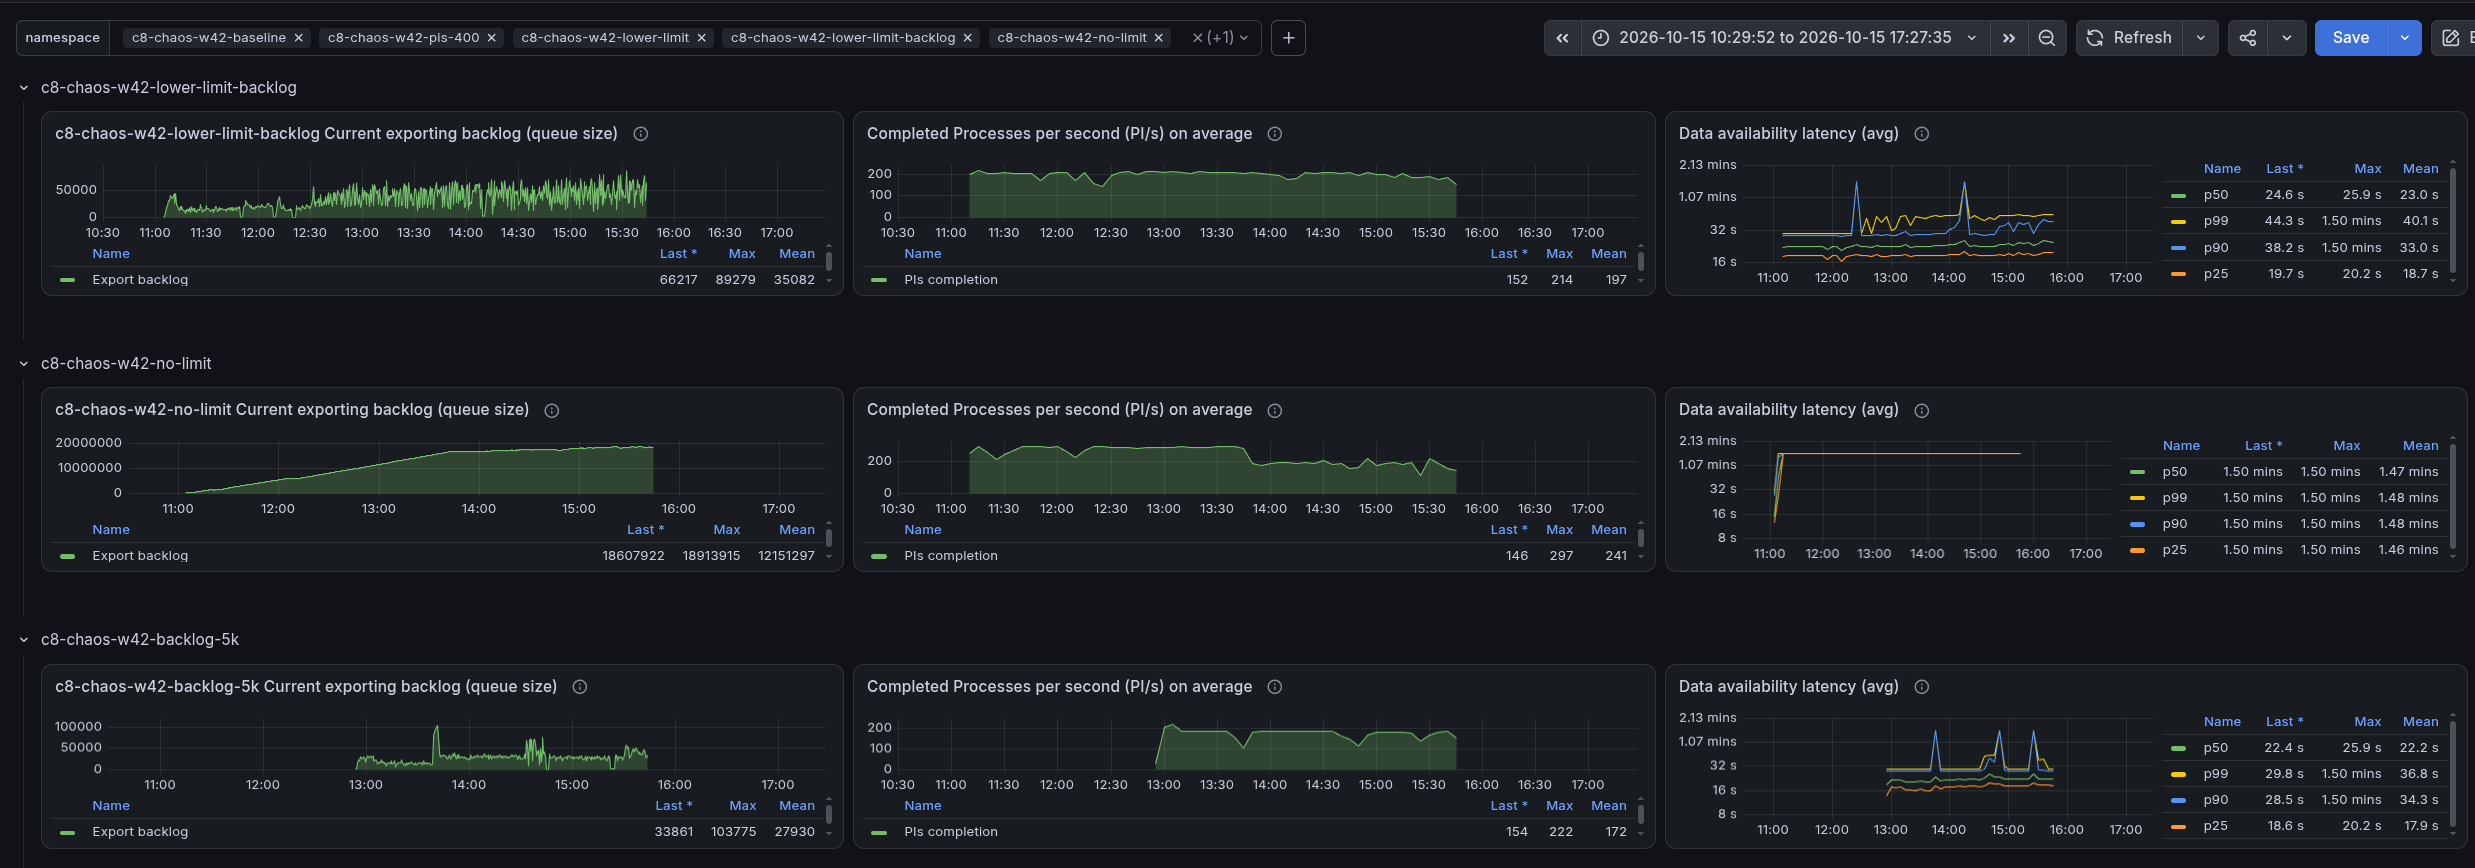Viewport: 2475px width, 868px height.
Task: Sort backlog-5k latency legend by Mean
Action: tap(2420, 722)
